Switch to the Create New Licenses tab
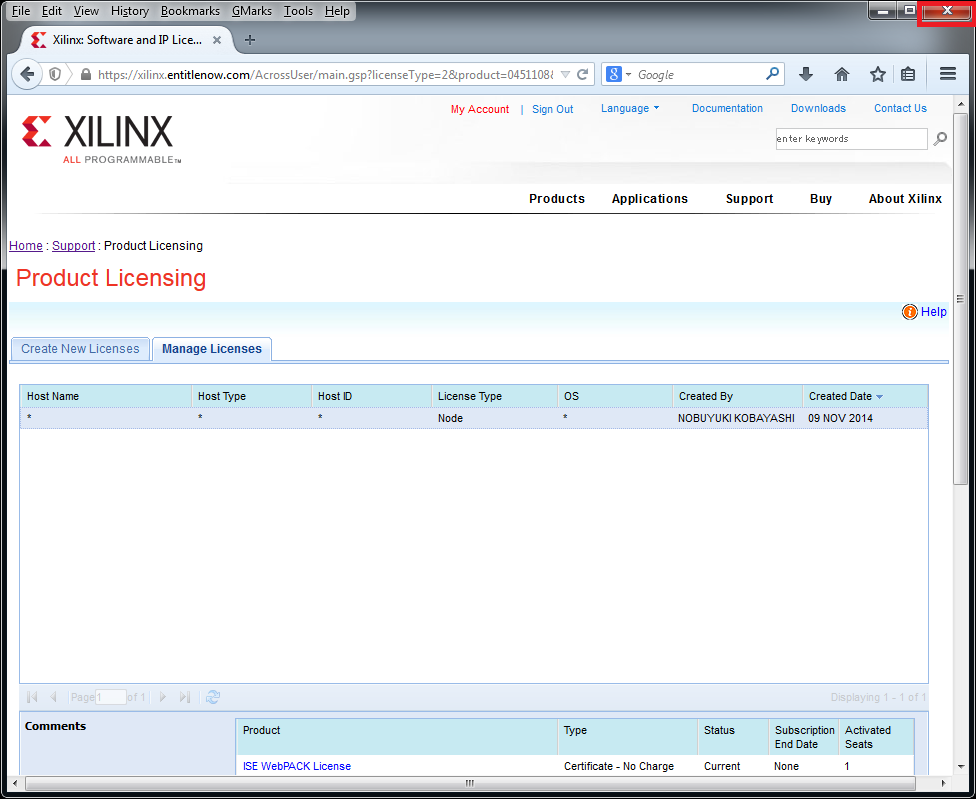976x799 pixels. (80, 349)
